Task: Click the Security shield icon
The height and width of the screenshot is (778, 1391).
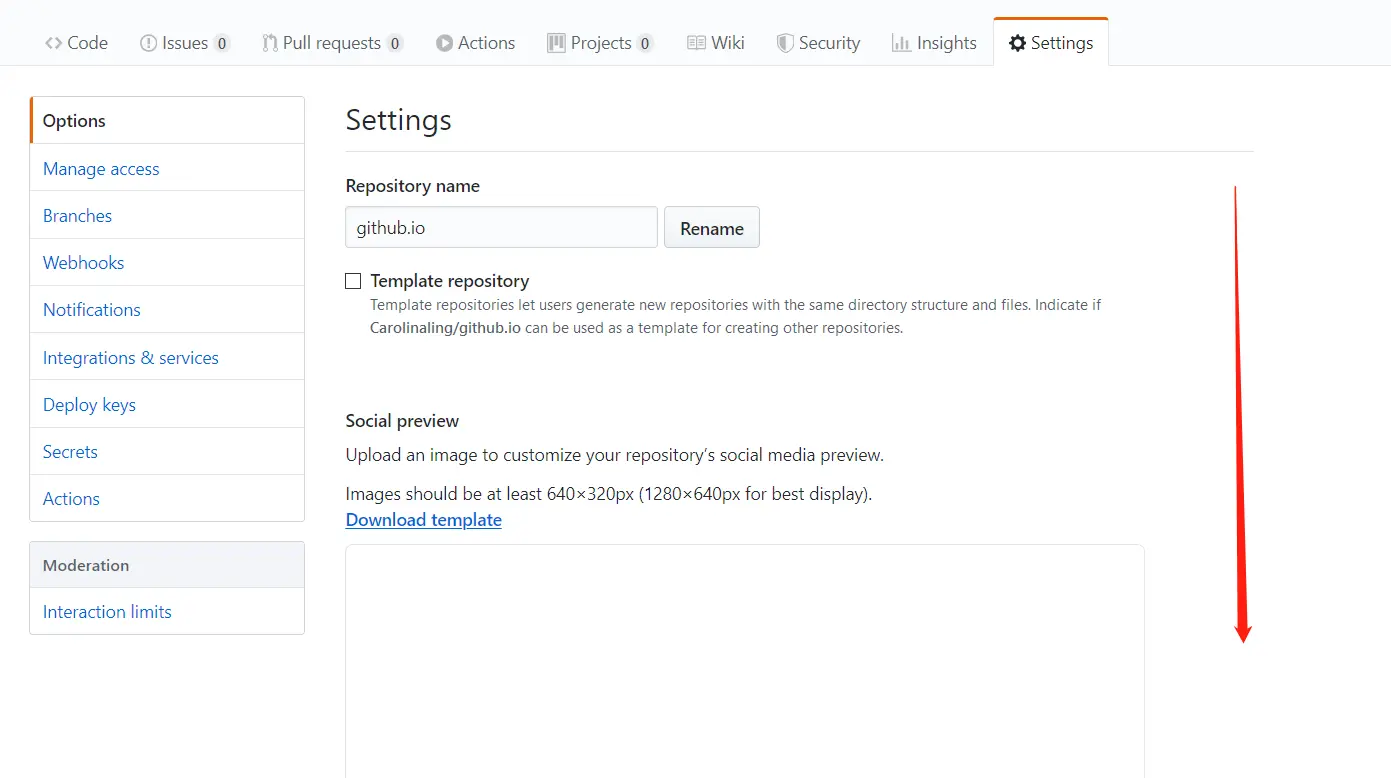Action: pos(785,43)
